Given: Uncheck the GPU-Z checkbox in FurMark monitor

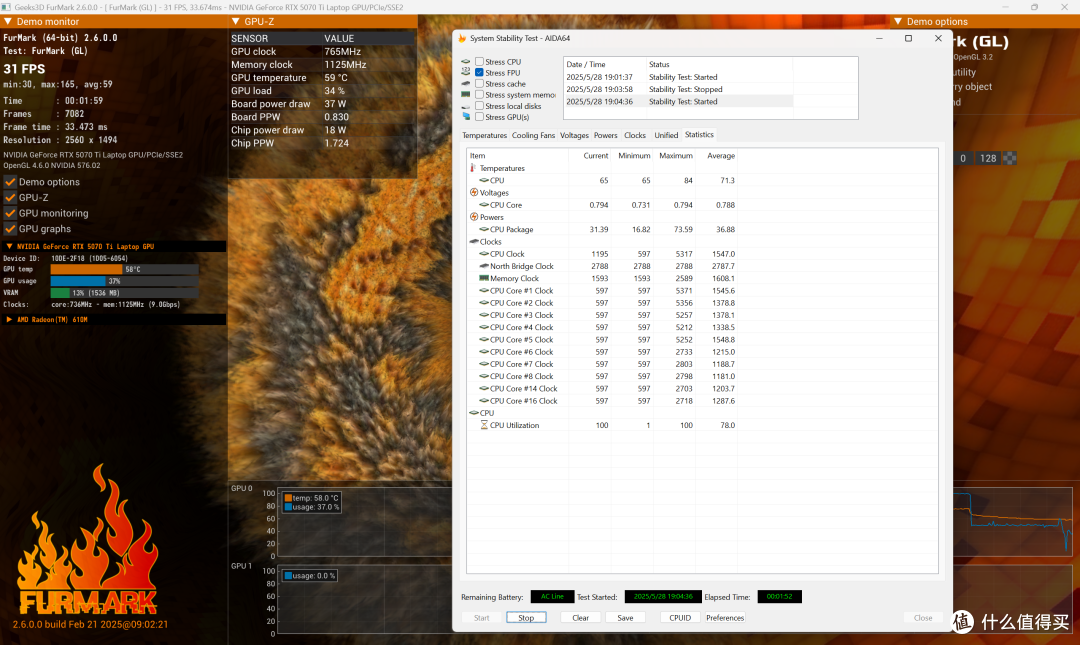Looking at the screenshot, I should coord(10,198).
